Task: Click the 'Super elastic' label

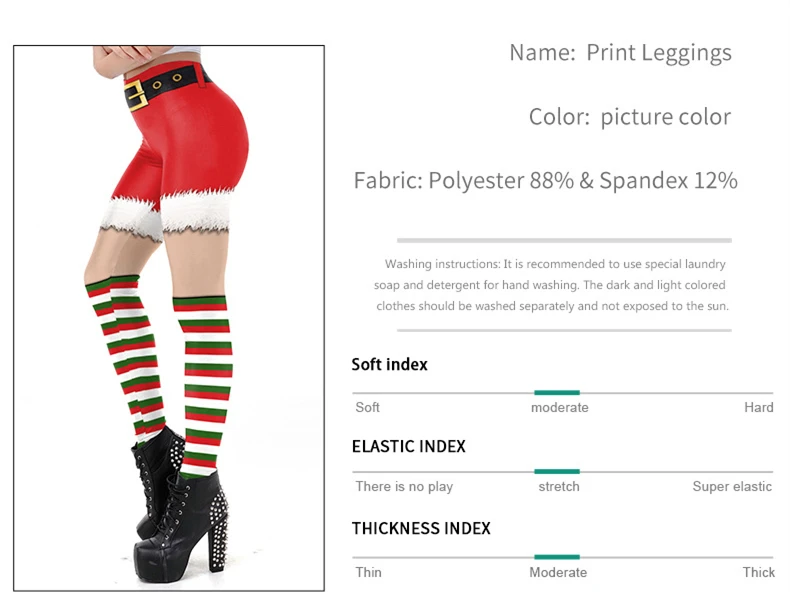Action: pyautogui.click(x=732, y=486)
